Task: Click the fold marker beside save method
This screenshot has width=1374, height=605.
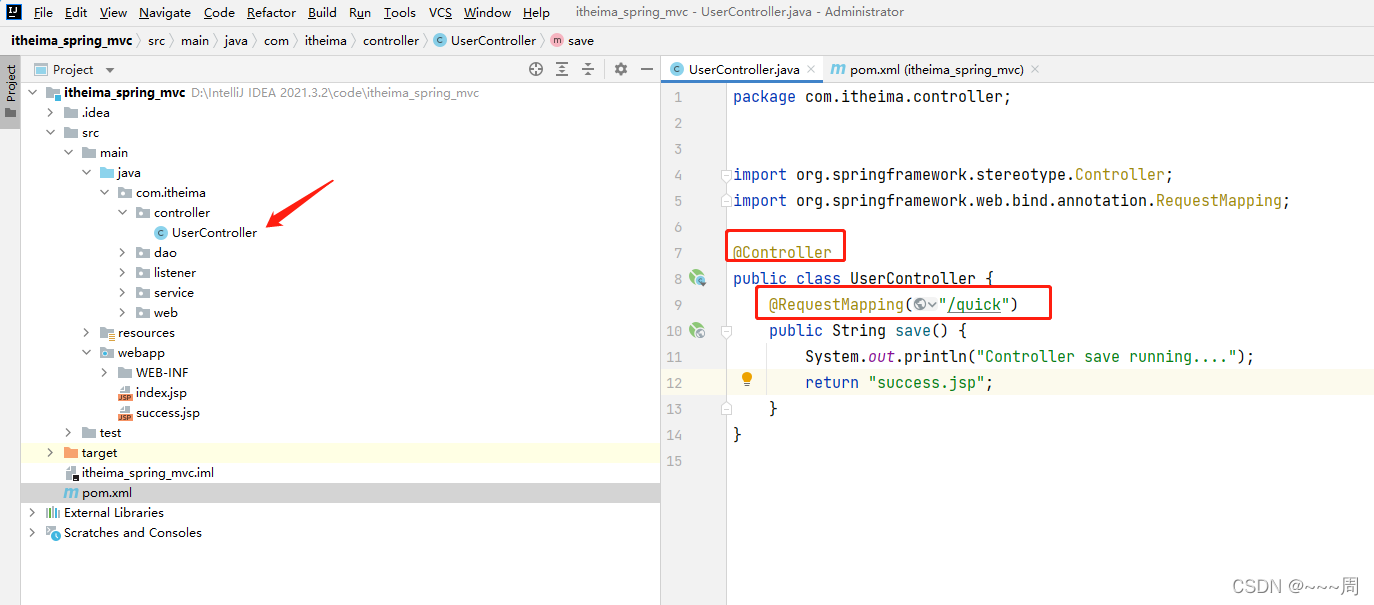Action: click(727, 331)
